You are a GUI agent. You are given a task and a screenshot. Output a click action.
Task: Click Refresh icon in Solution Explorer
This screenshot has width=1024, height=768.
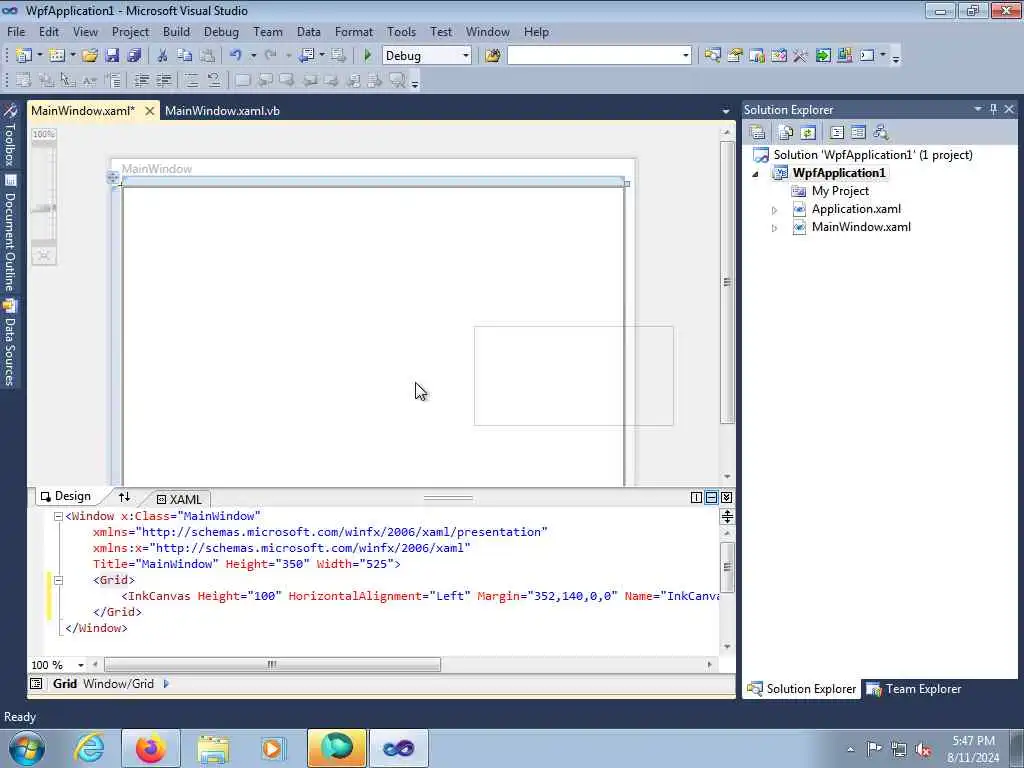click(x=808, y=133)
